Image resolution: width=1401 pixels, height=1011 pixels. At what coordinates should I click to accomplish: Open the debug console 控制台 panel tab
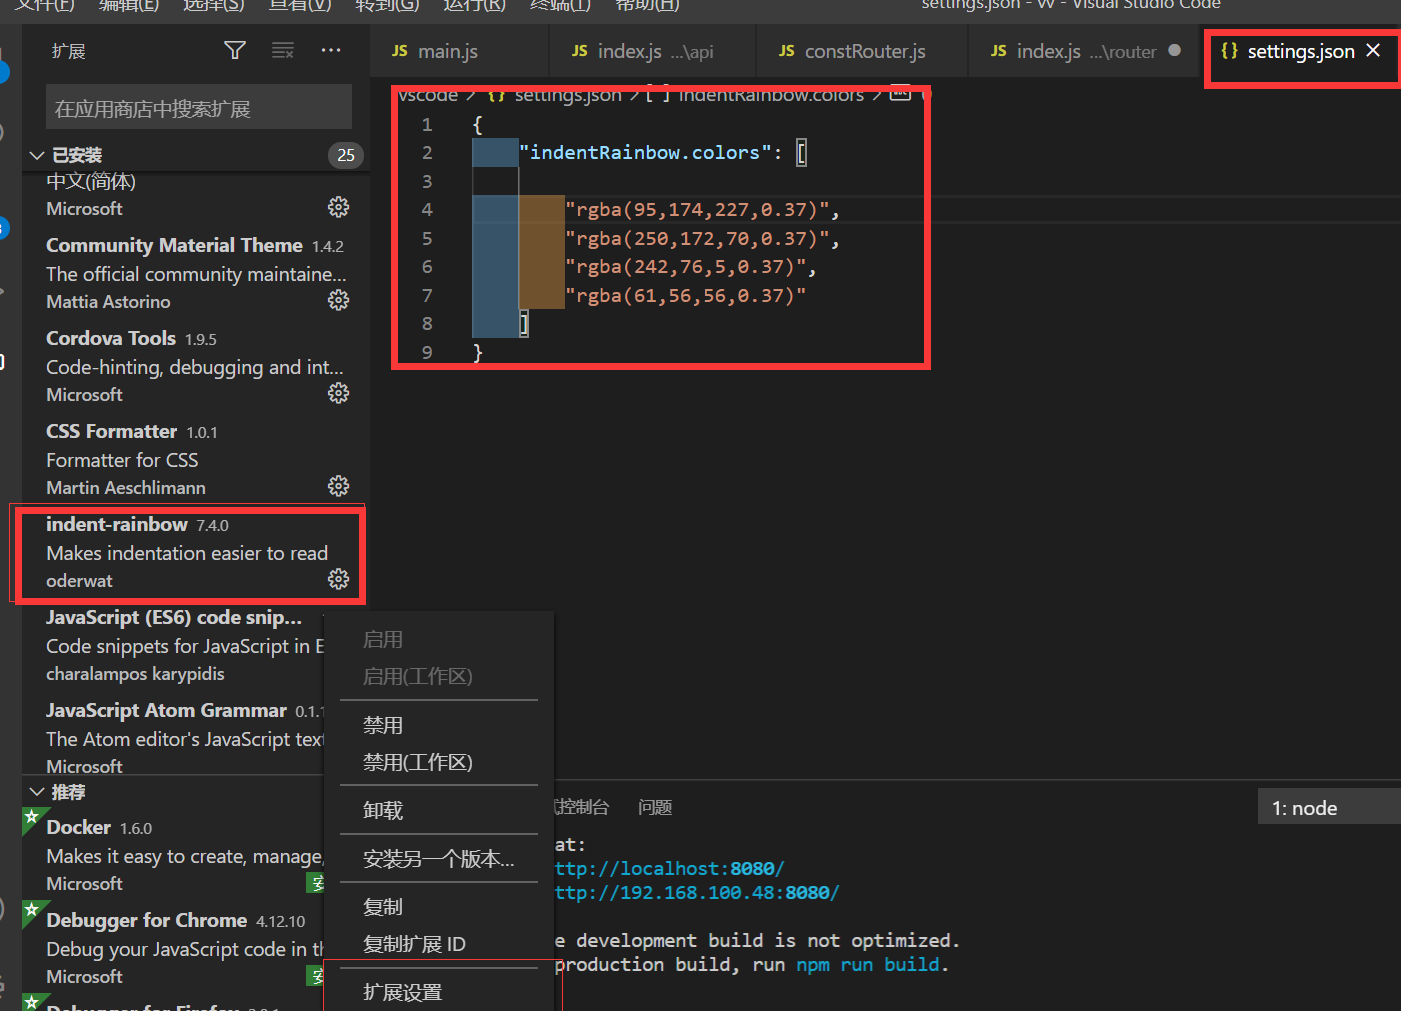(582, 807)
